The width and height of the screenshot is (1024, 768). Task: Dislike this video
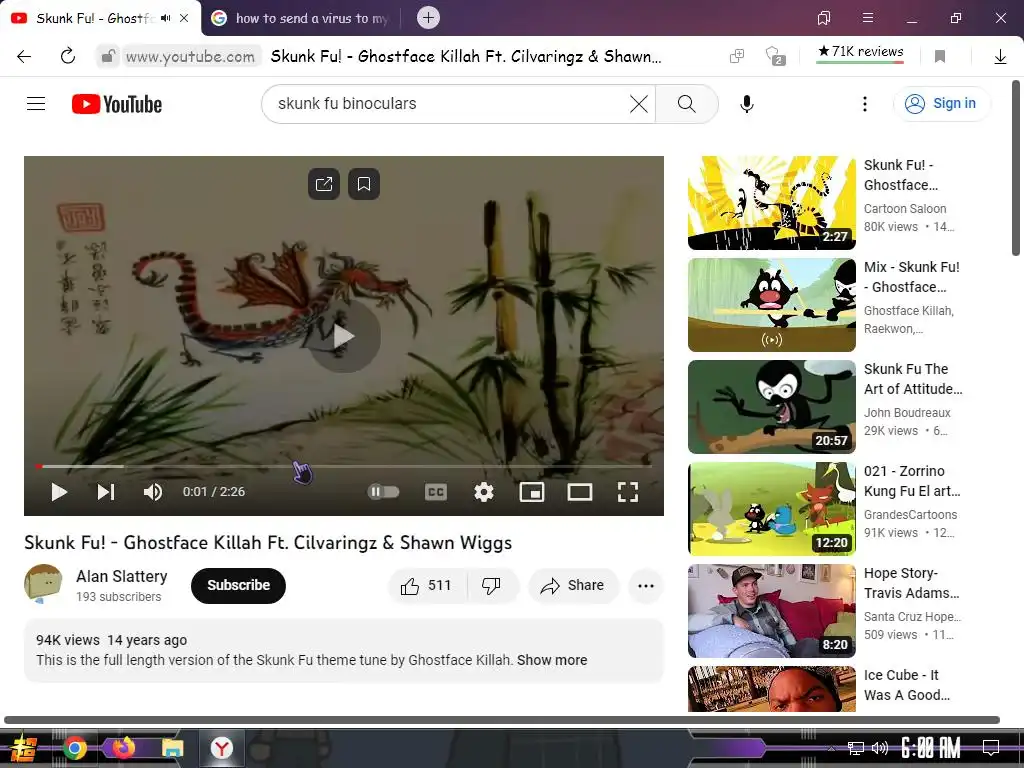pyautogui.click(x=491, y=585)
